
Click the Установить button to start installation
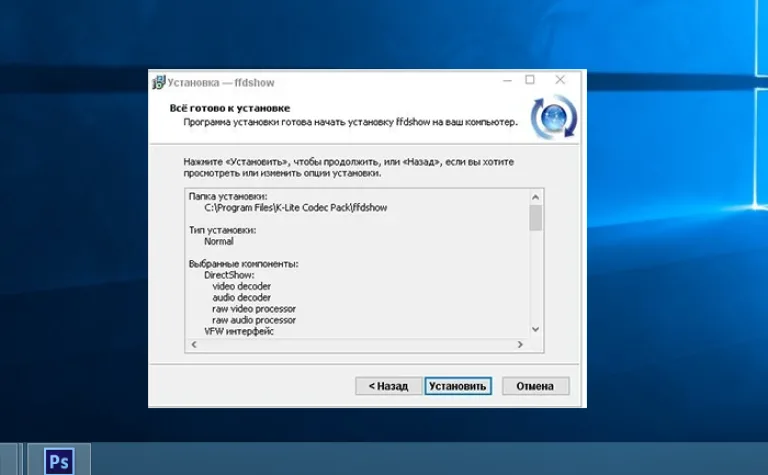pyautogui.click(x=458, y=386)
